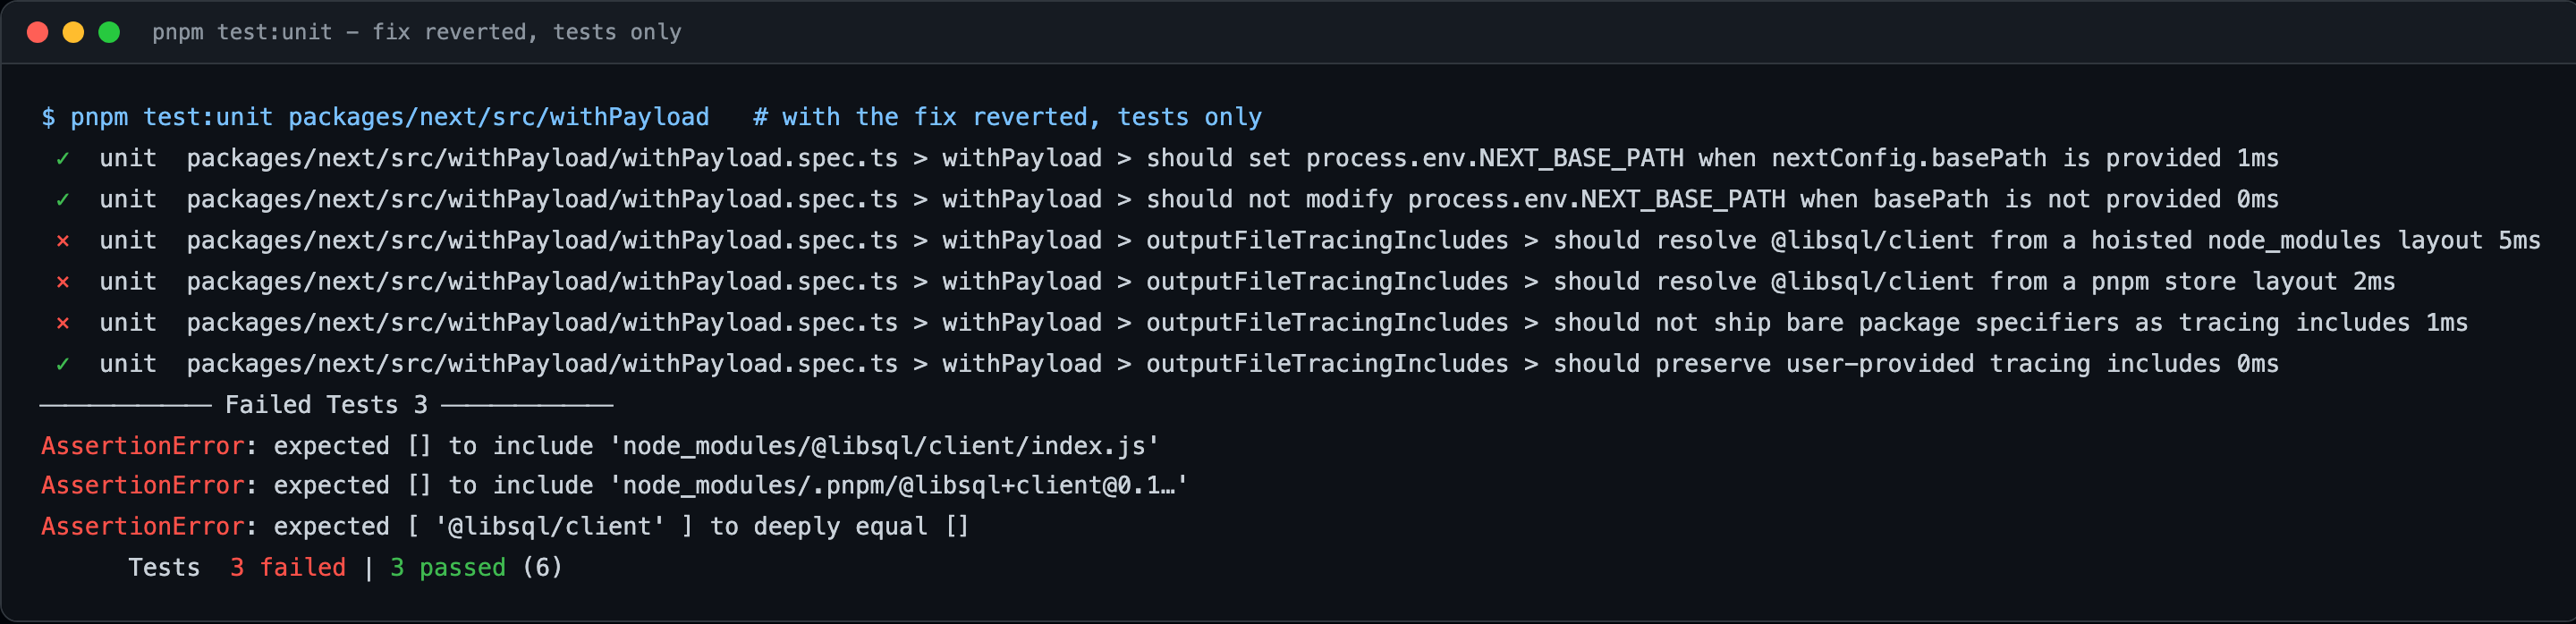Click the 'Failed Tests 3' section header
The height and width of the screenshot is (624, 2576).
coord(326,404)
